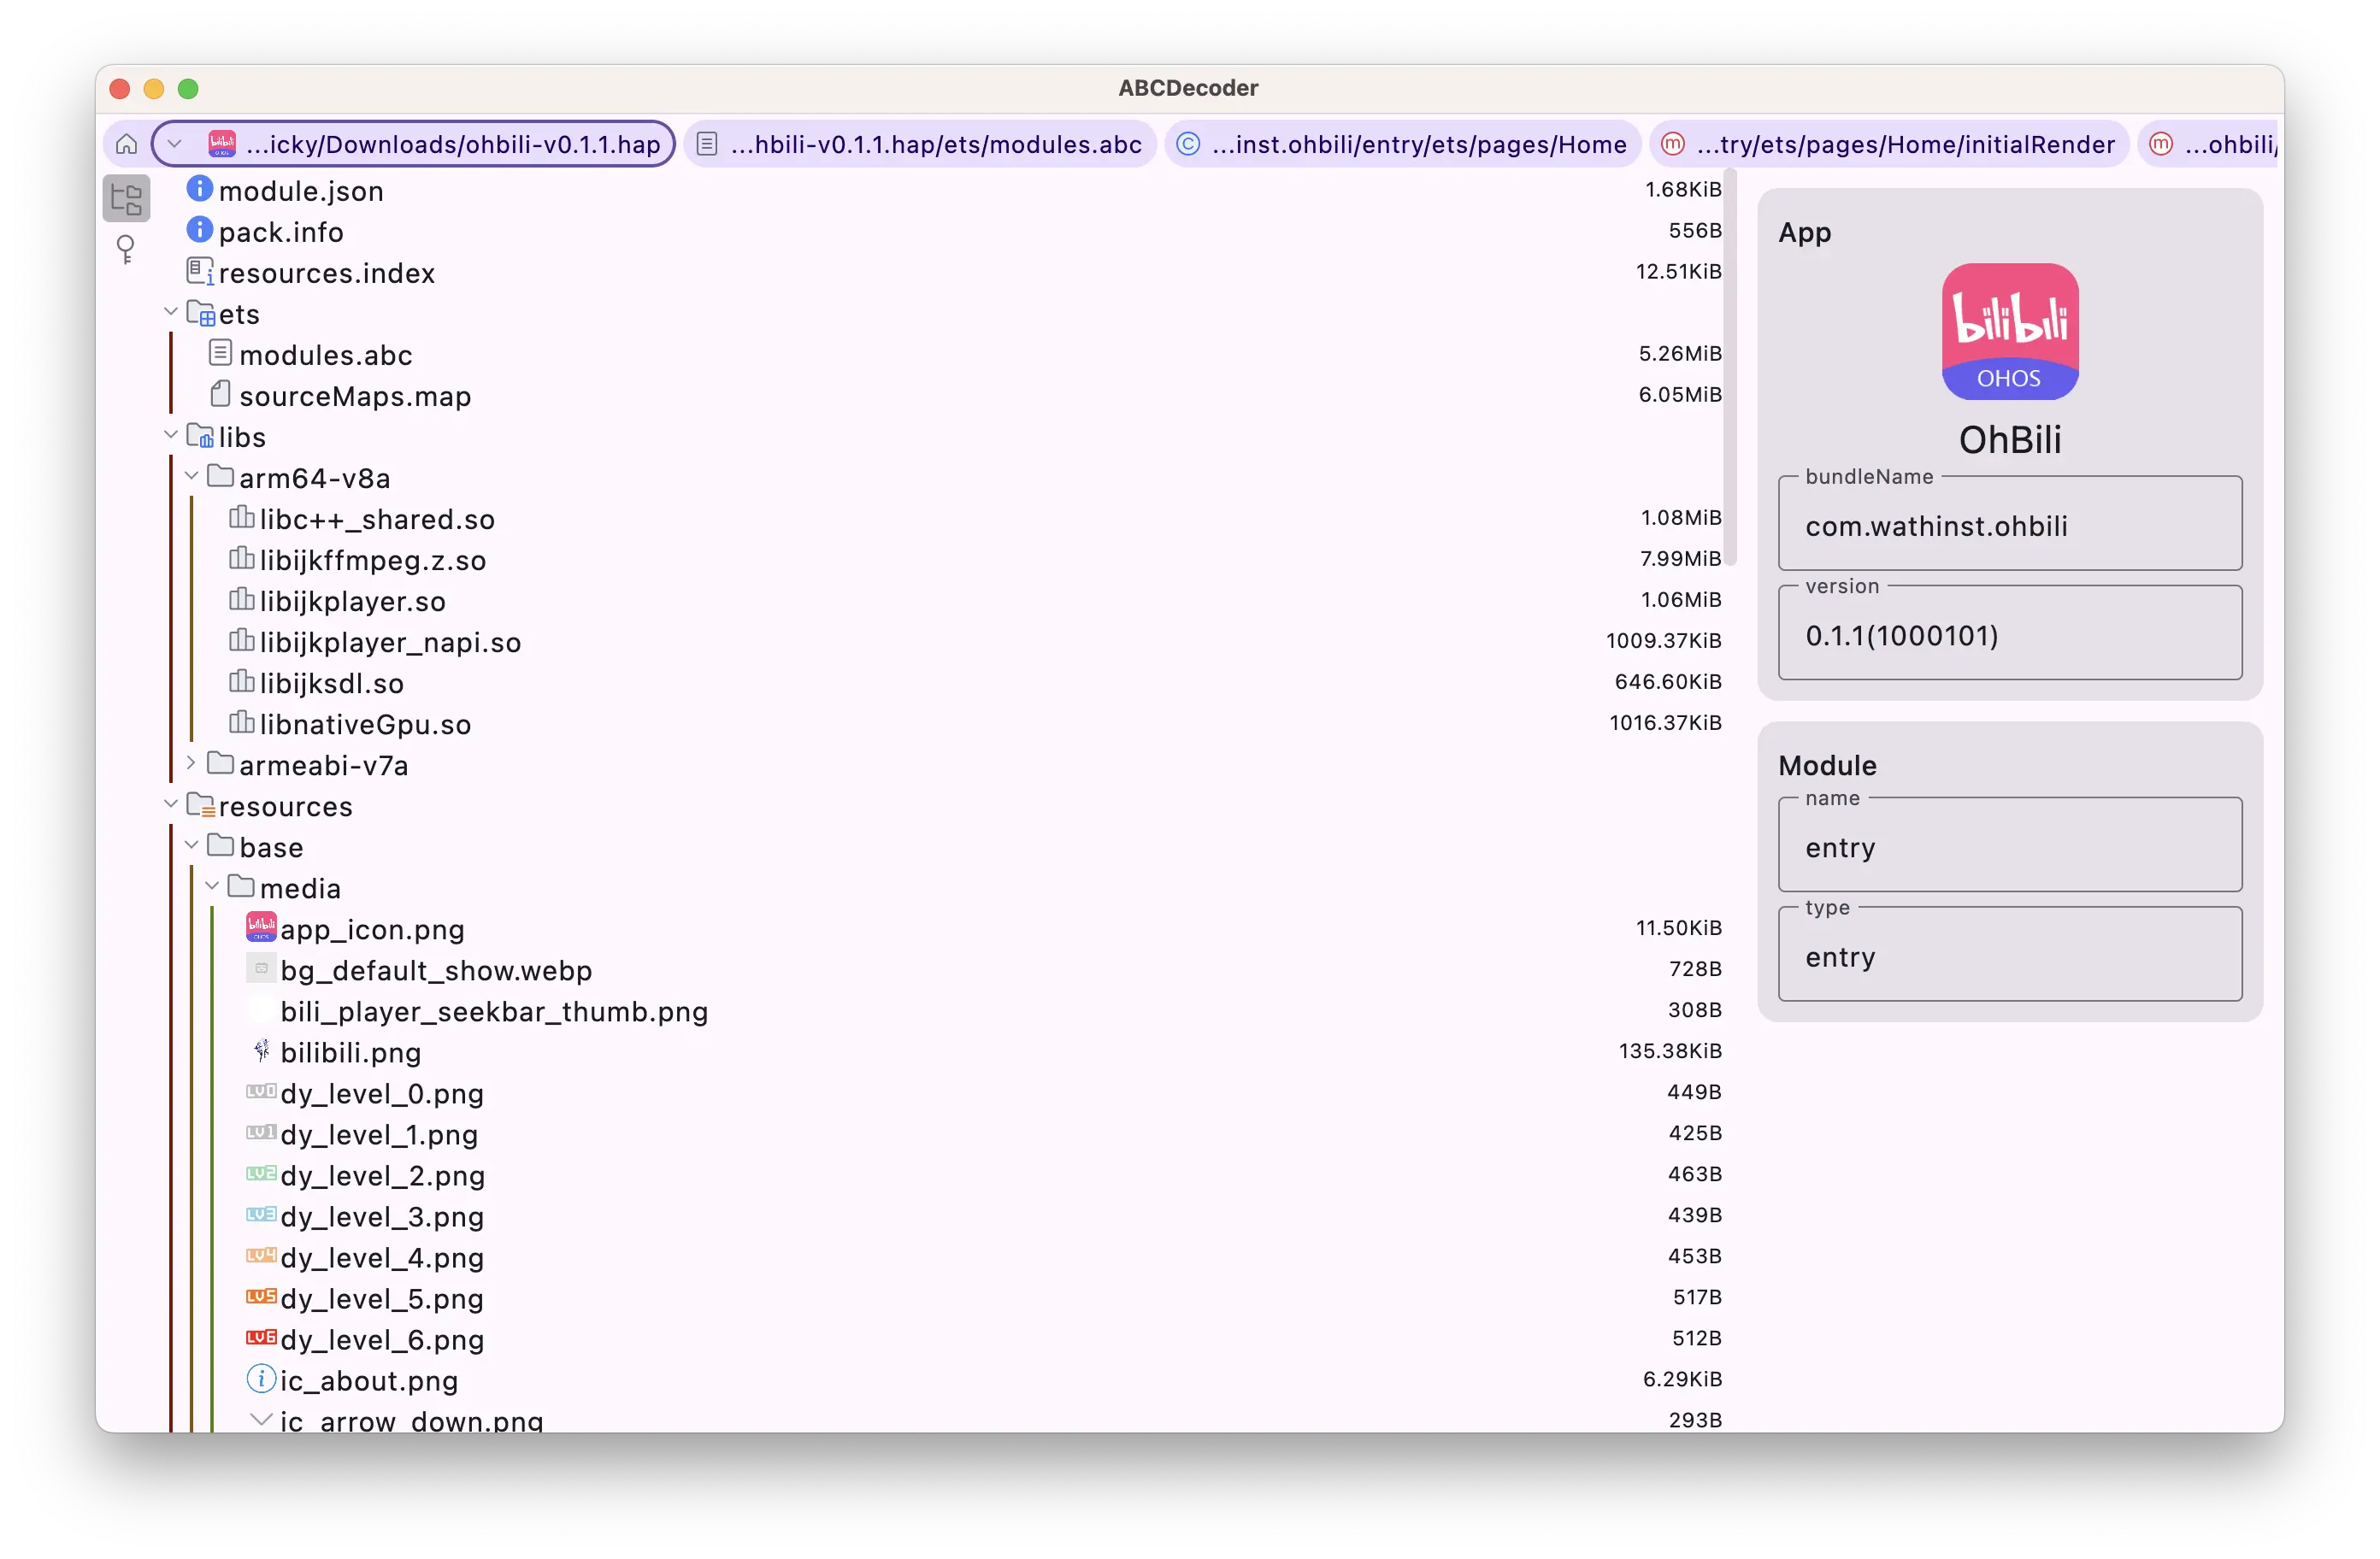Open the hap tab dropdown chevron
This screenshot has height=1559, width=2380.
[x=175, y=144]
